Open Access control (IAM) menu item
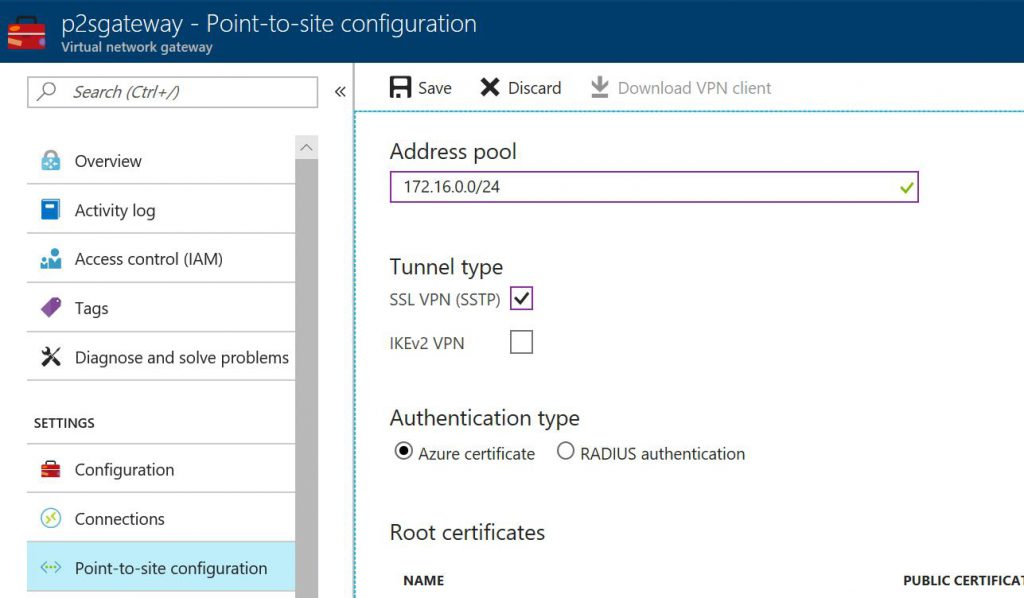The width and height of the screenshot is (1024, 598). tap(161, 259)
